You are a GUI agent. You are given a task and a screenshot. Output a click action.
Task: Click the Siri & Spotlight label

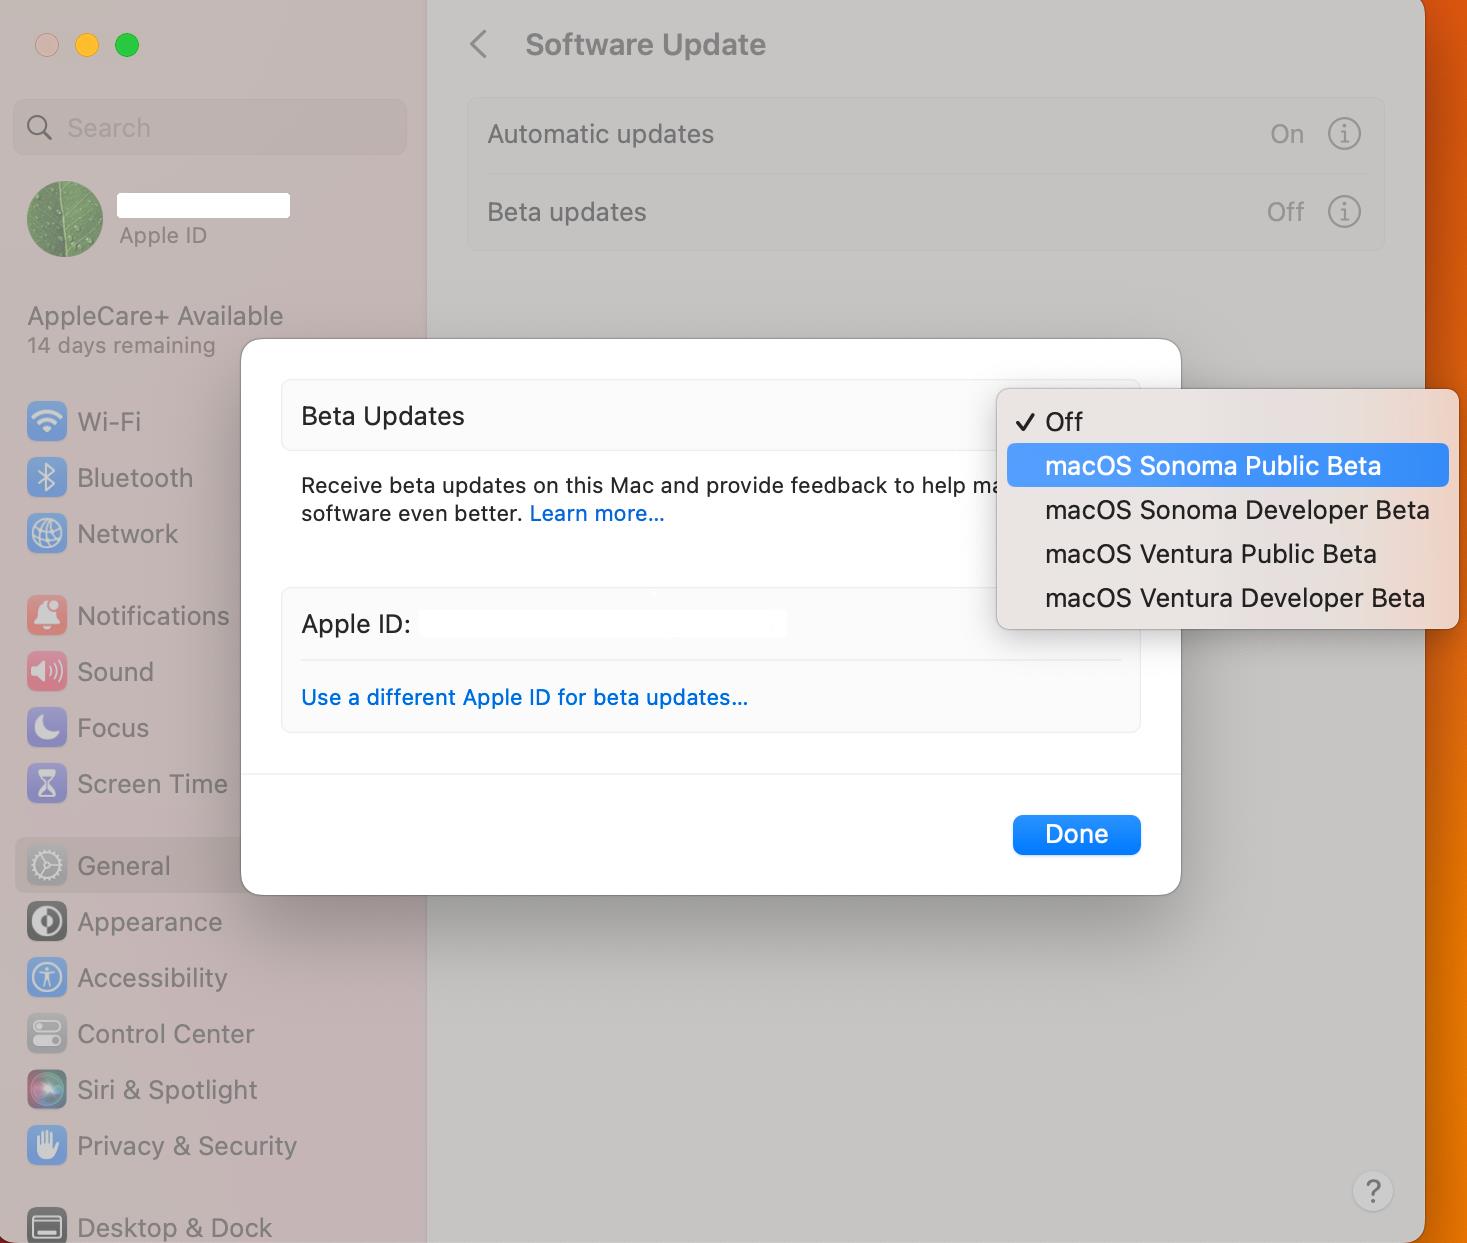coord(167,1089)
